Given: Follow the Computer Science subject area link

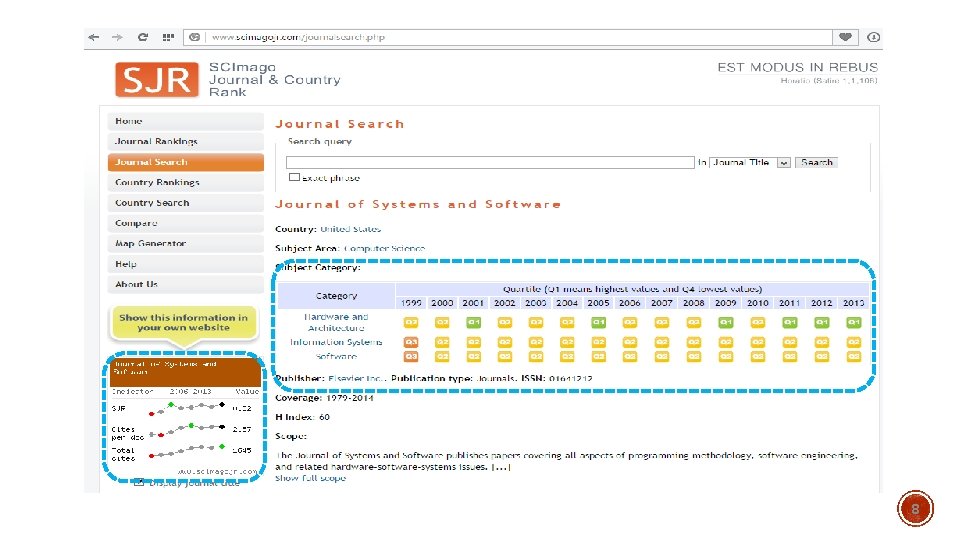Looking at the screenshot, I should click(384, 248).
